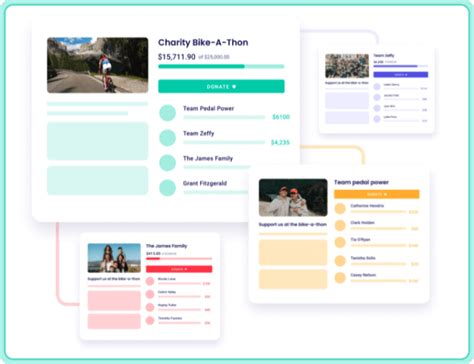This screenshot has height=364, width=474.
Task: Click the purple donate button on small Team Zeffy card
Action: [400, 75]
